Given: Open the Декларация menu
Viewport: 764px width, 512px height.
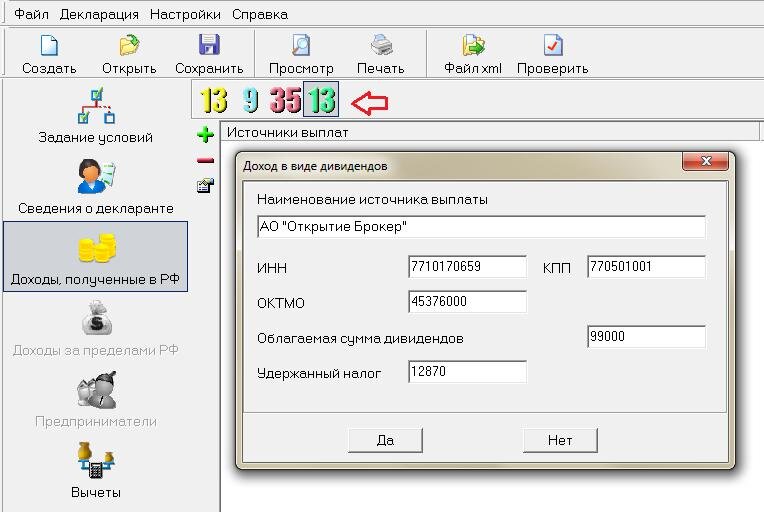Looking at the screenshot, I should (x=99, y=15).
